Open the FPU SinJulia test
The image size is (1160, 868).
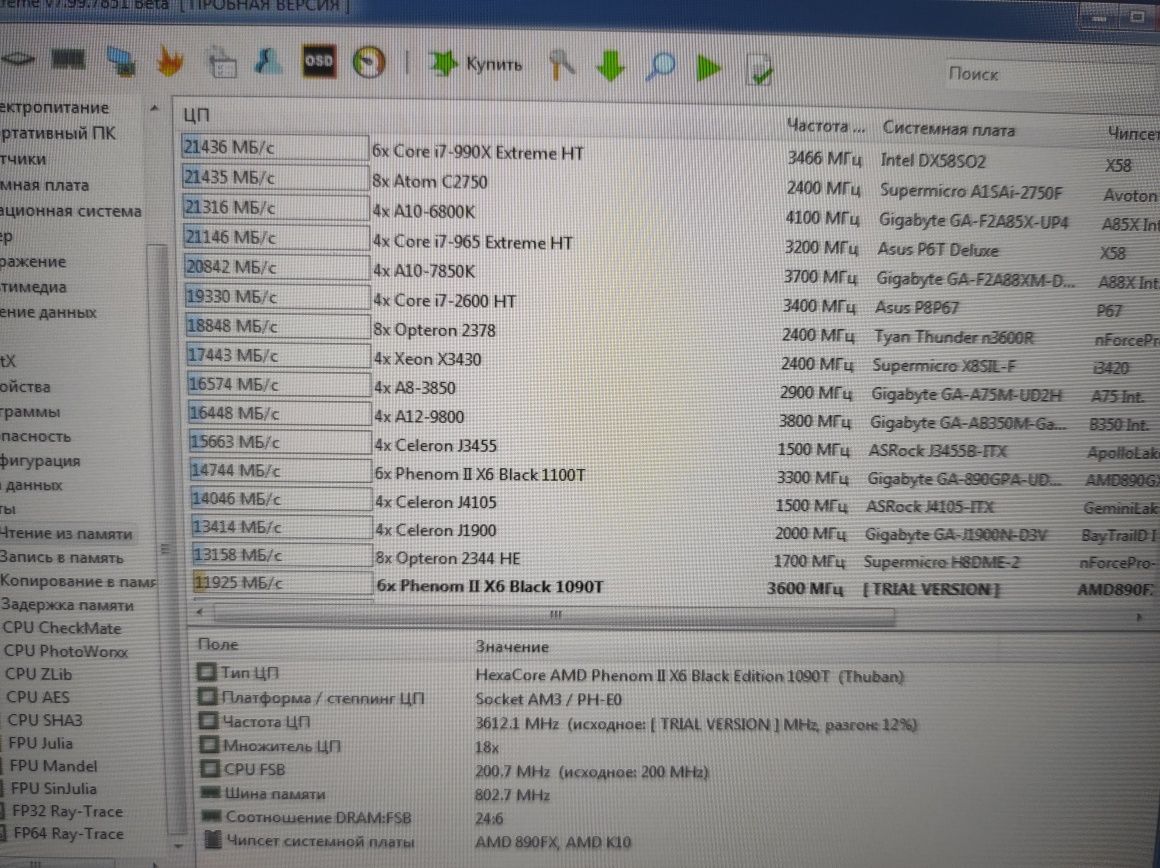click(x=53, y=789)
